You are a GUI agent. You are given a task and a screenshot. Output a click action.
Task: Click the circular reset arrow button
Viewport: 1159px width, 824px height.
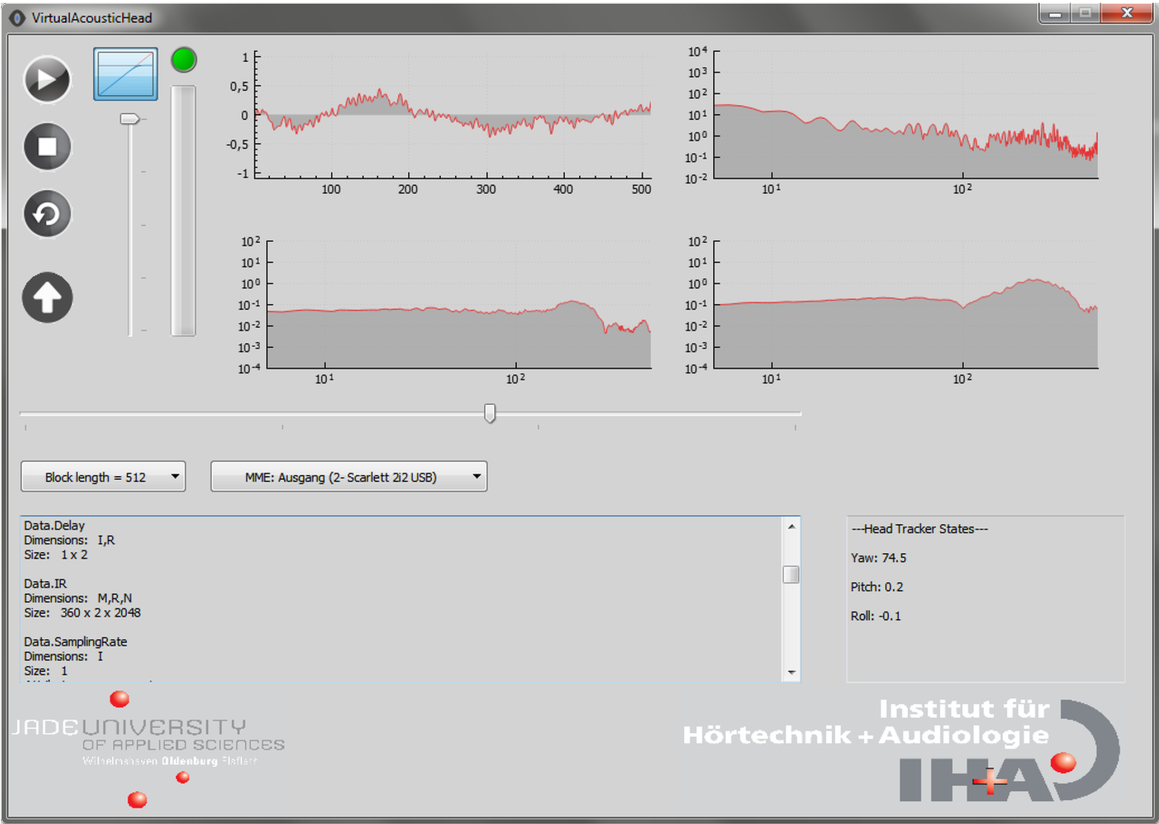47,214
